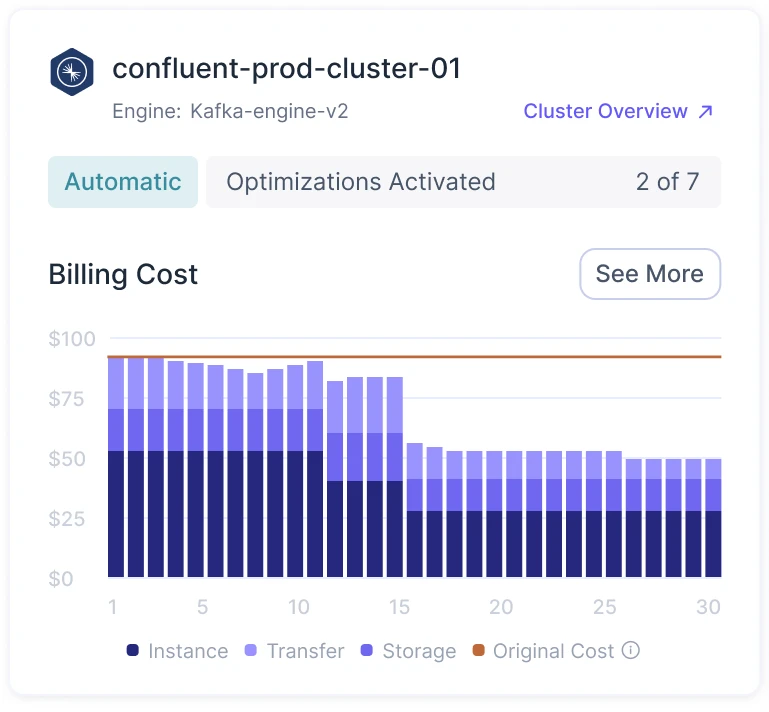Click the Original Cost legend dot
This screenshot has width=769, height=712.
coord(479,650)
